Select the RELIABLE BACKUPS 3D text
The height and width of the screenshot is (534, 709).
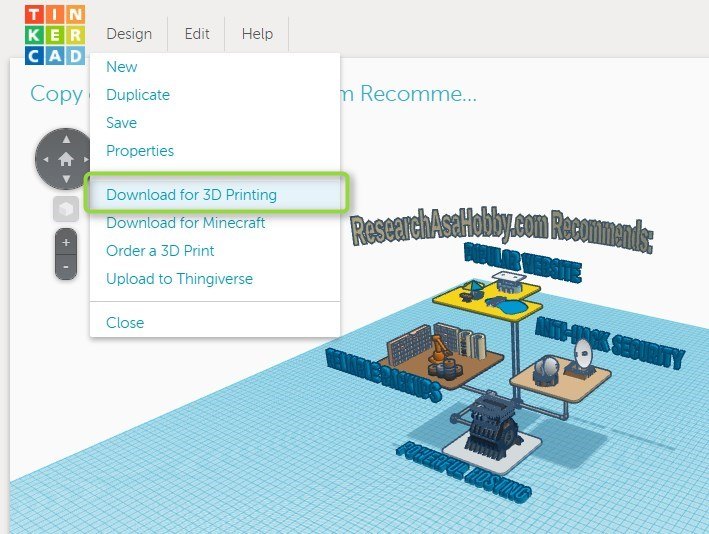click(x=383, y=375)
